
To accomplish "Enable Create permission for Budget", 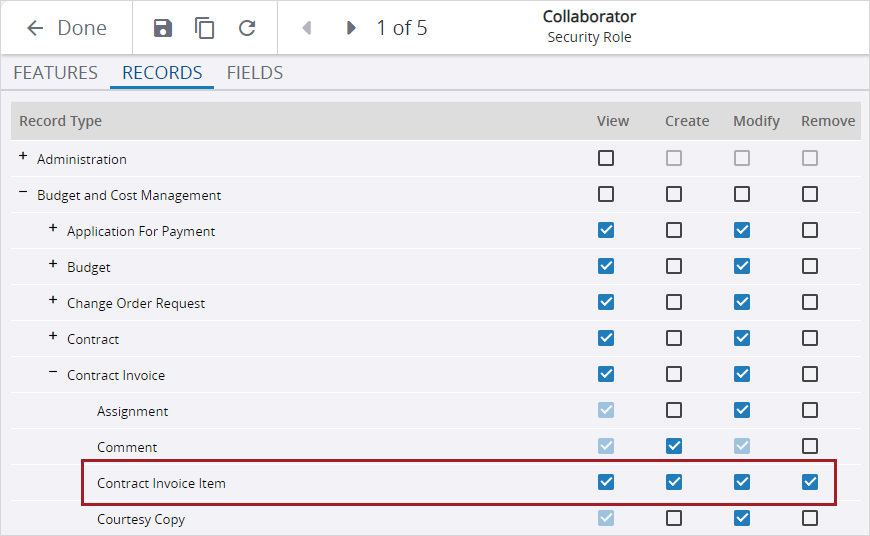I will click(674, 266).
